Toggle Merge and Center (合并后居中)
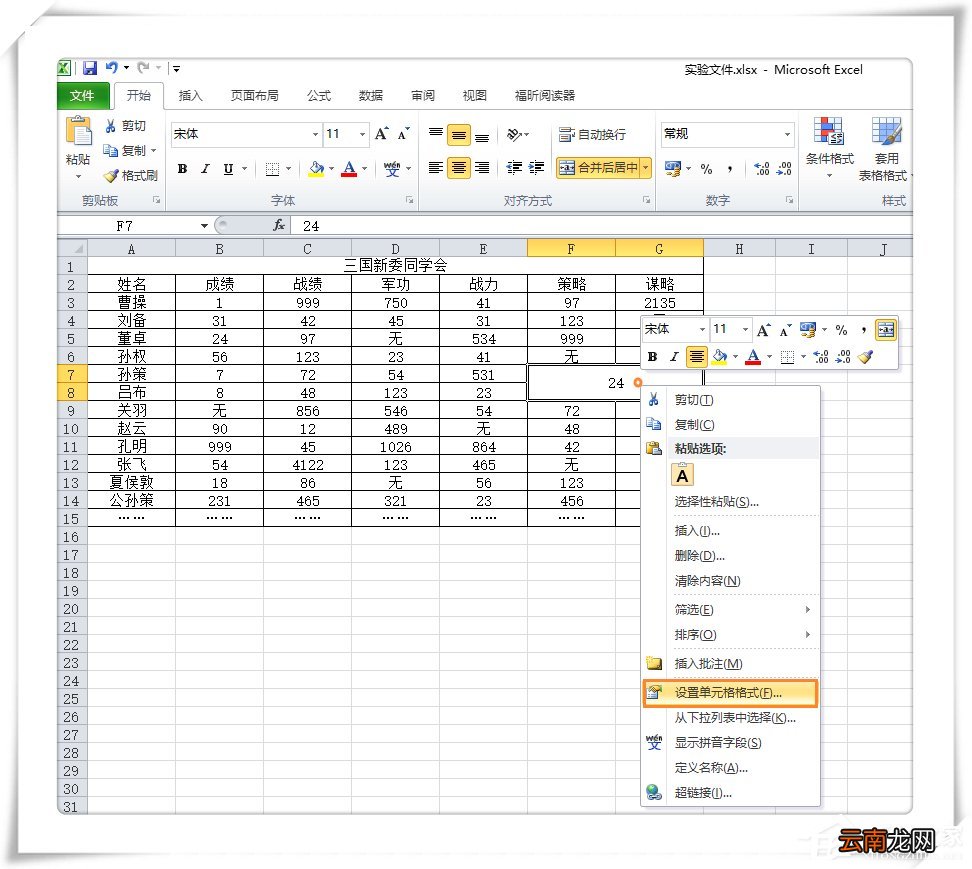972x869 pixels. (x=598, y=167)
